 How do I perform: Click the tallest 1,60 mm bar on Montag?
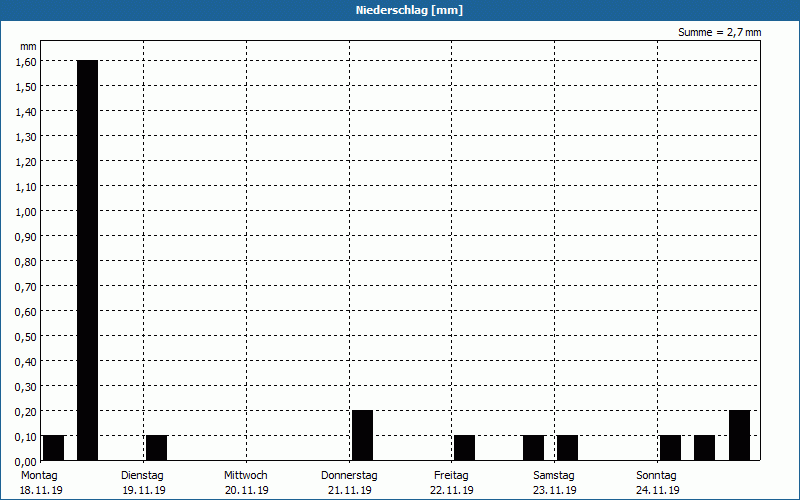click(x=87, y=260)
